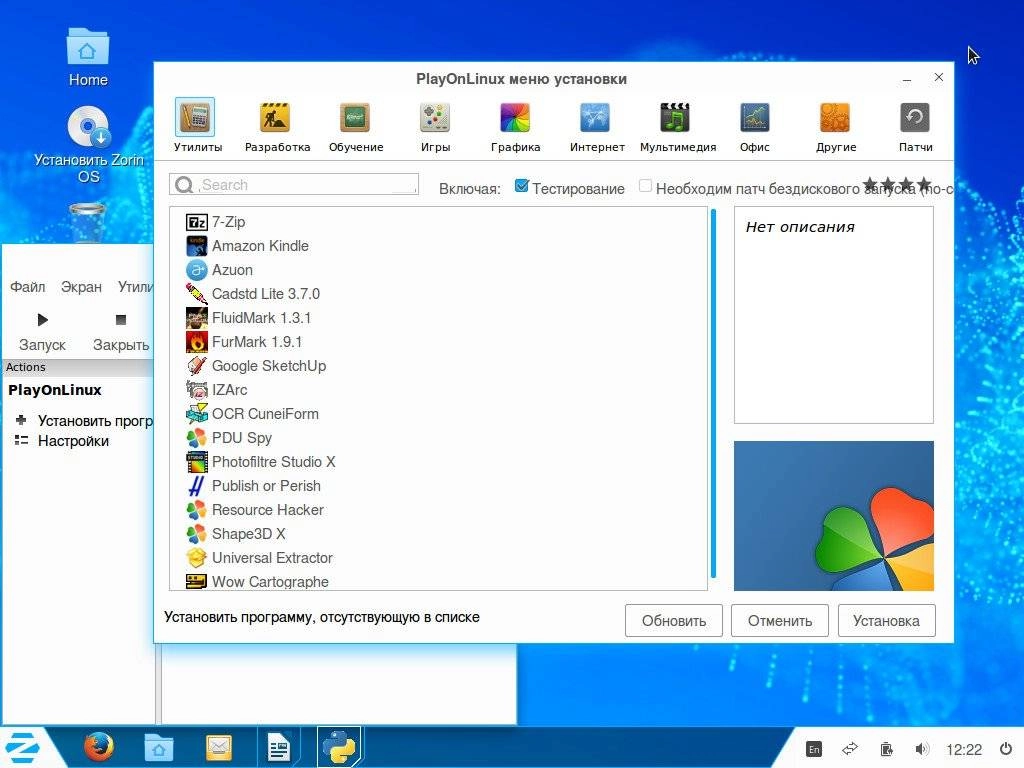This screenshot has height=768, width=1024.
Task: Open the Разработка category
Action: pos(275,118)
